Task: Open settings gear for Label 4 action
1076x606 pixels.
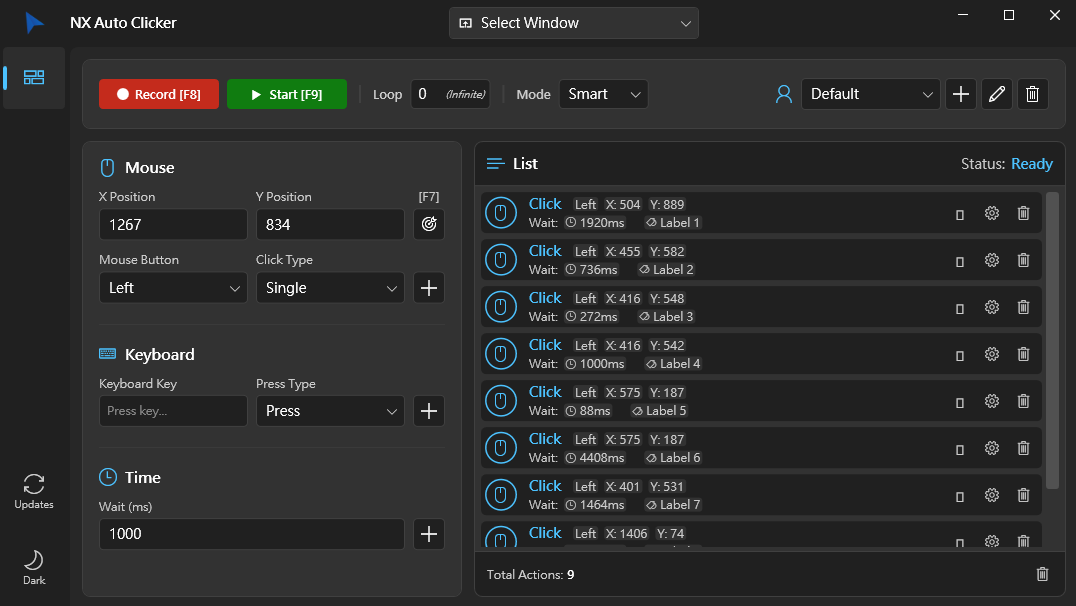Action: point(992,354)
